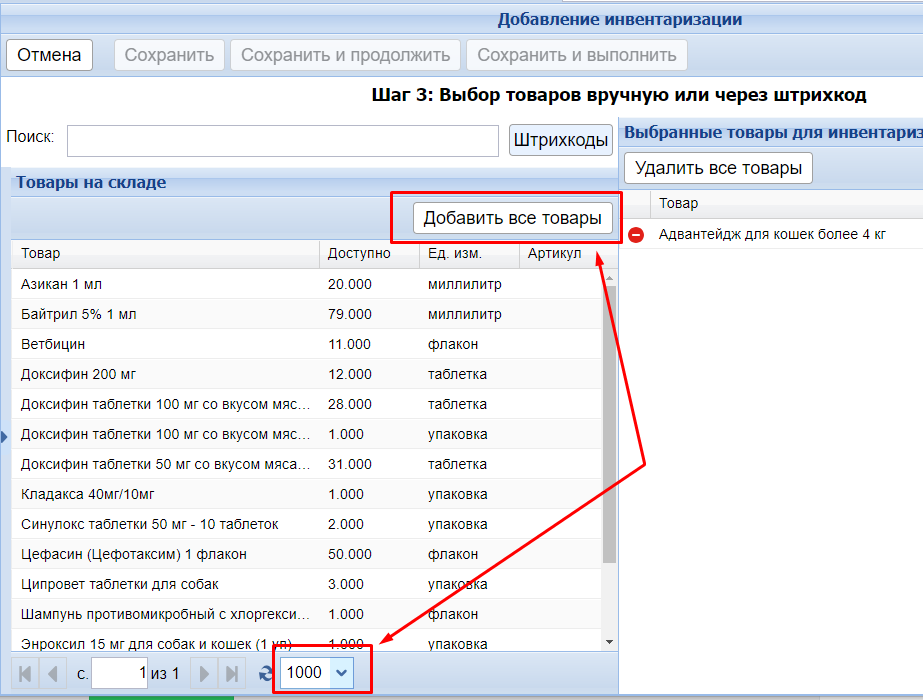Expand the left side panel collapse arrow
This screenshot has width=923, height=700.
(x=4, y=435)
